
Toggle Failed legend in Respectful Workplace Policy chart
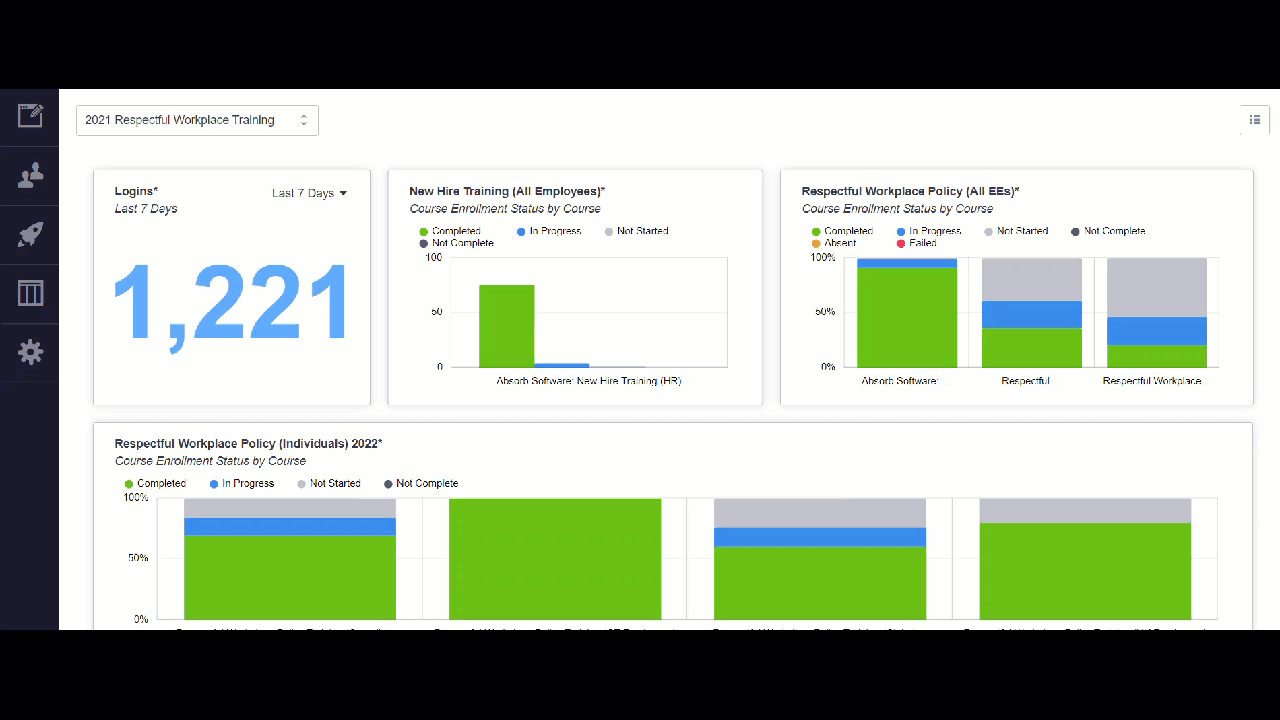(921, 243)
